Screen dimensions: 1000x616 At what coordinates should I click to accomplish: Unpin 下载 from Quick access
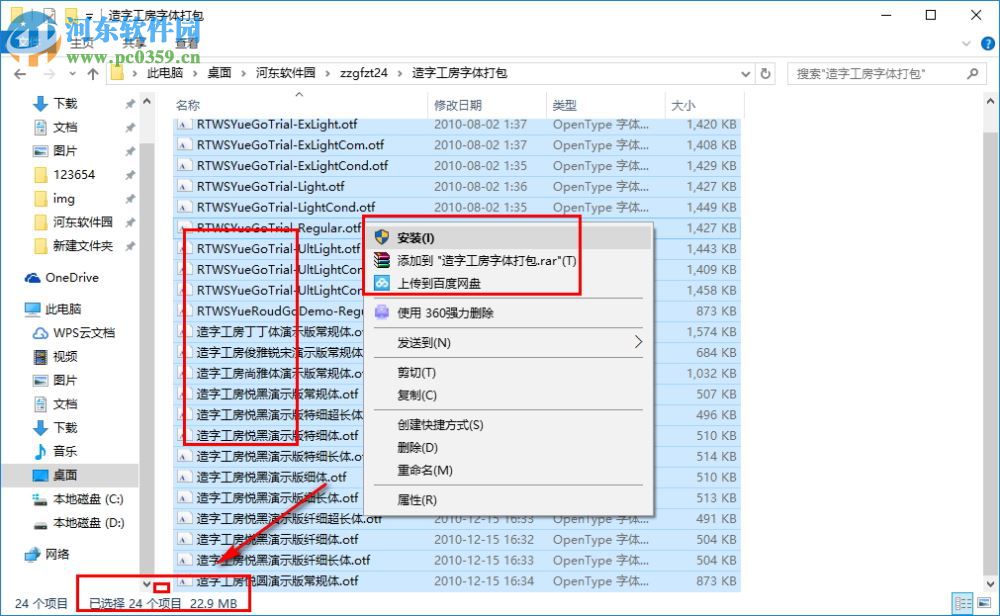129,103
